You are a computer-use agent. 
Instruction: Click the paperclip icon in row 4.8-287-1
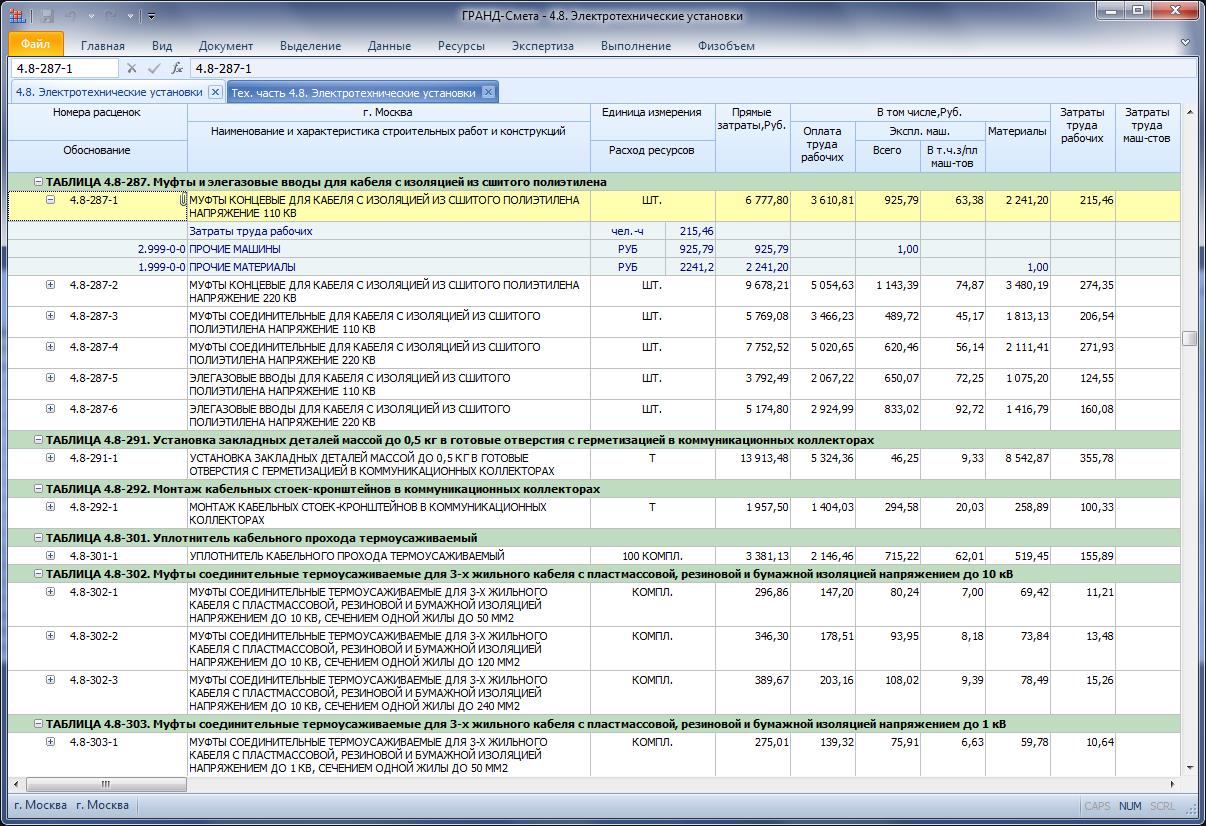[183, 201]
